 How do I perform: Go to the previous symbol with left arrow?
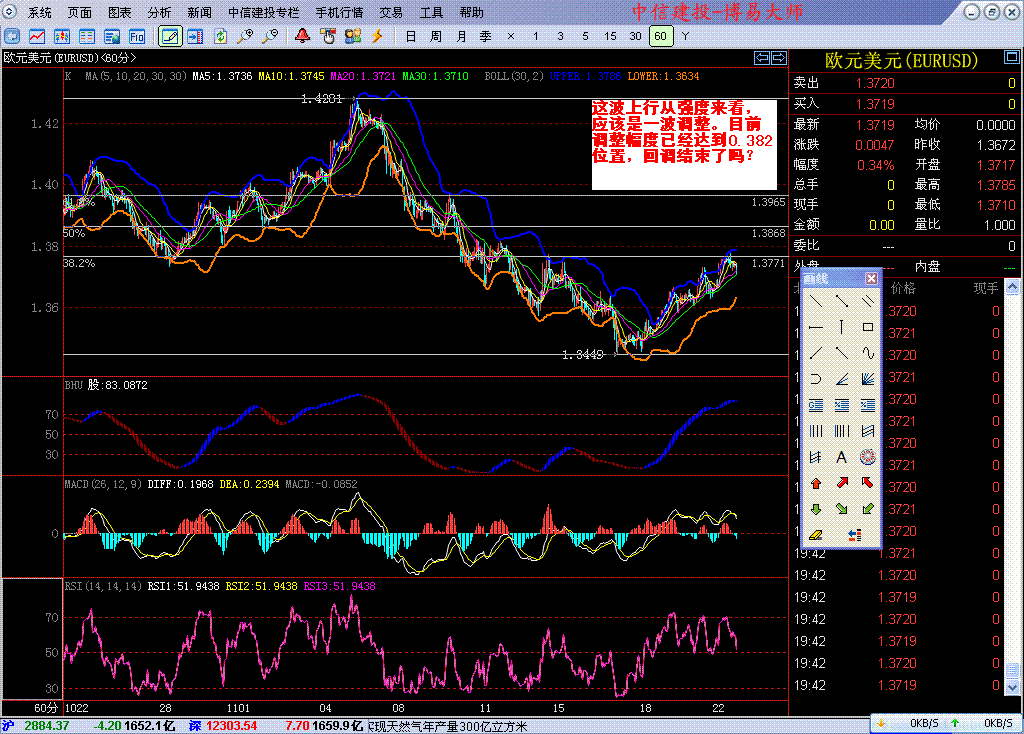[x=761, y=57]
